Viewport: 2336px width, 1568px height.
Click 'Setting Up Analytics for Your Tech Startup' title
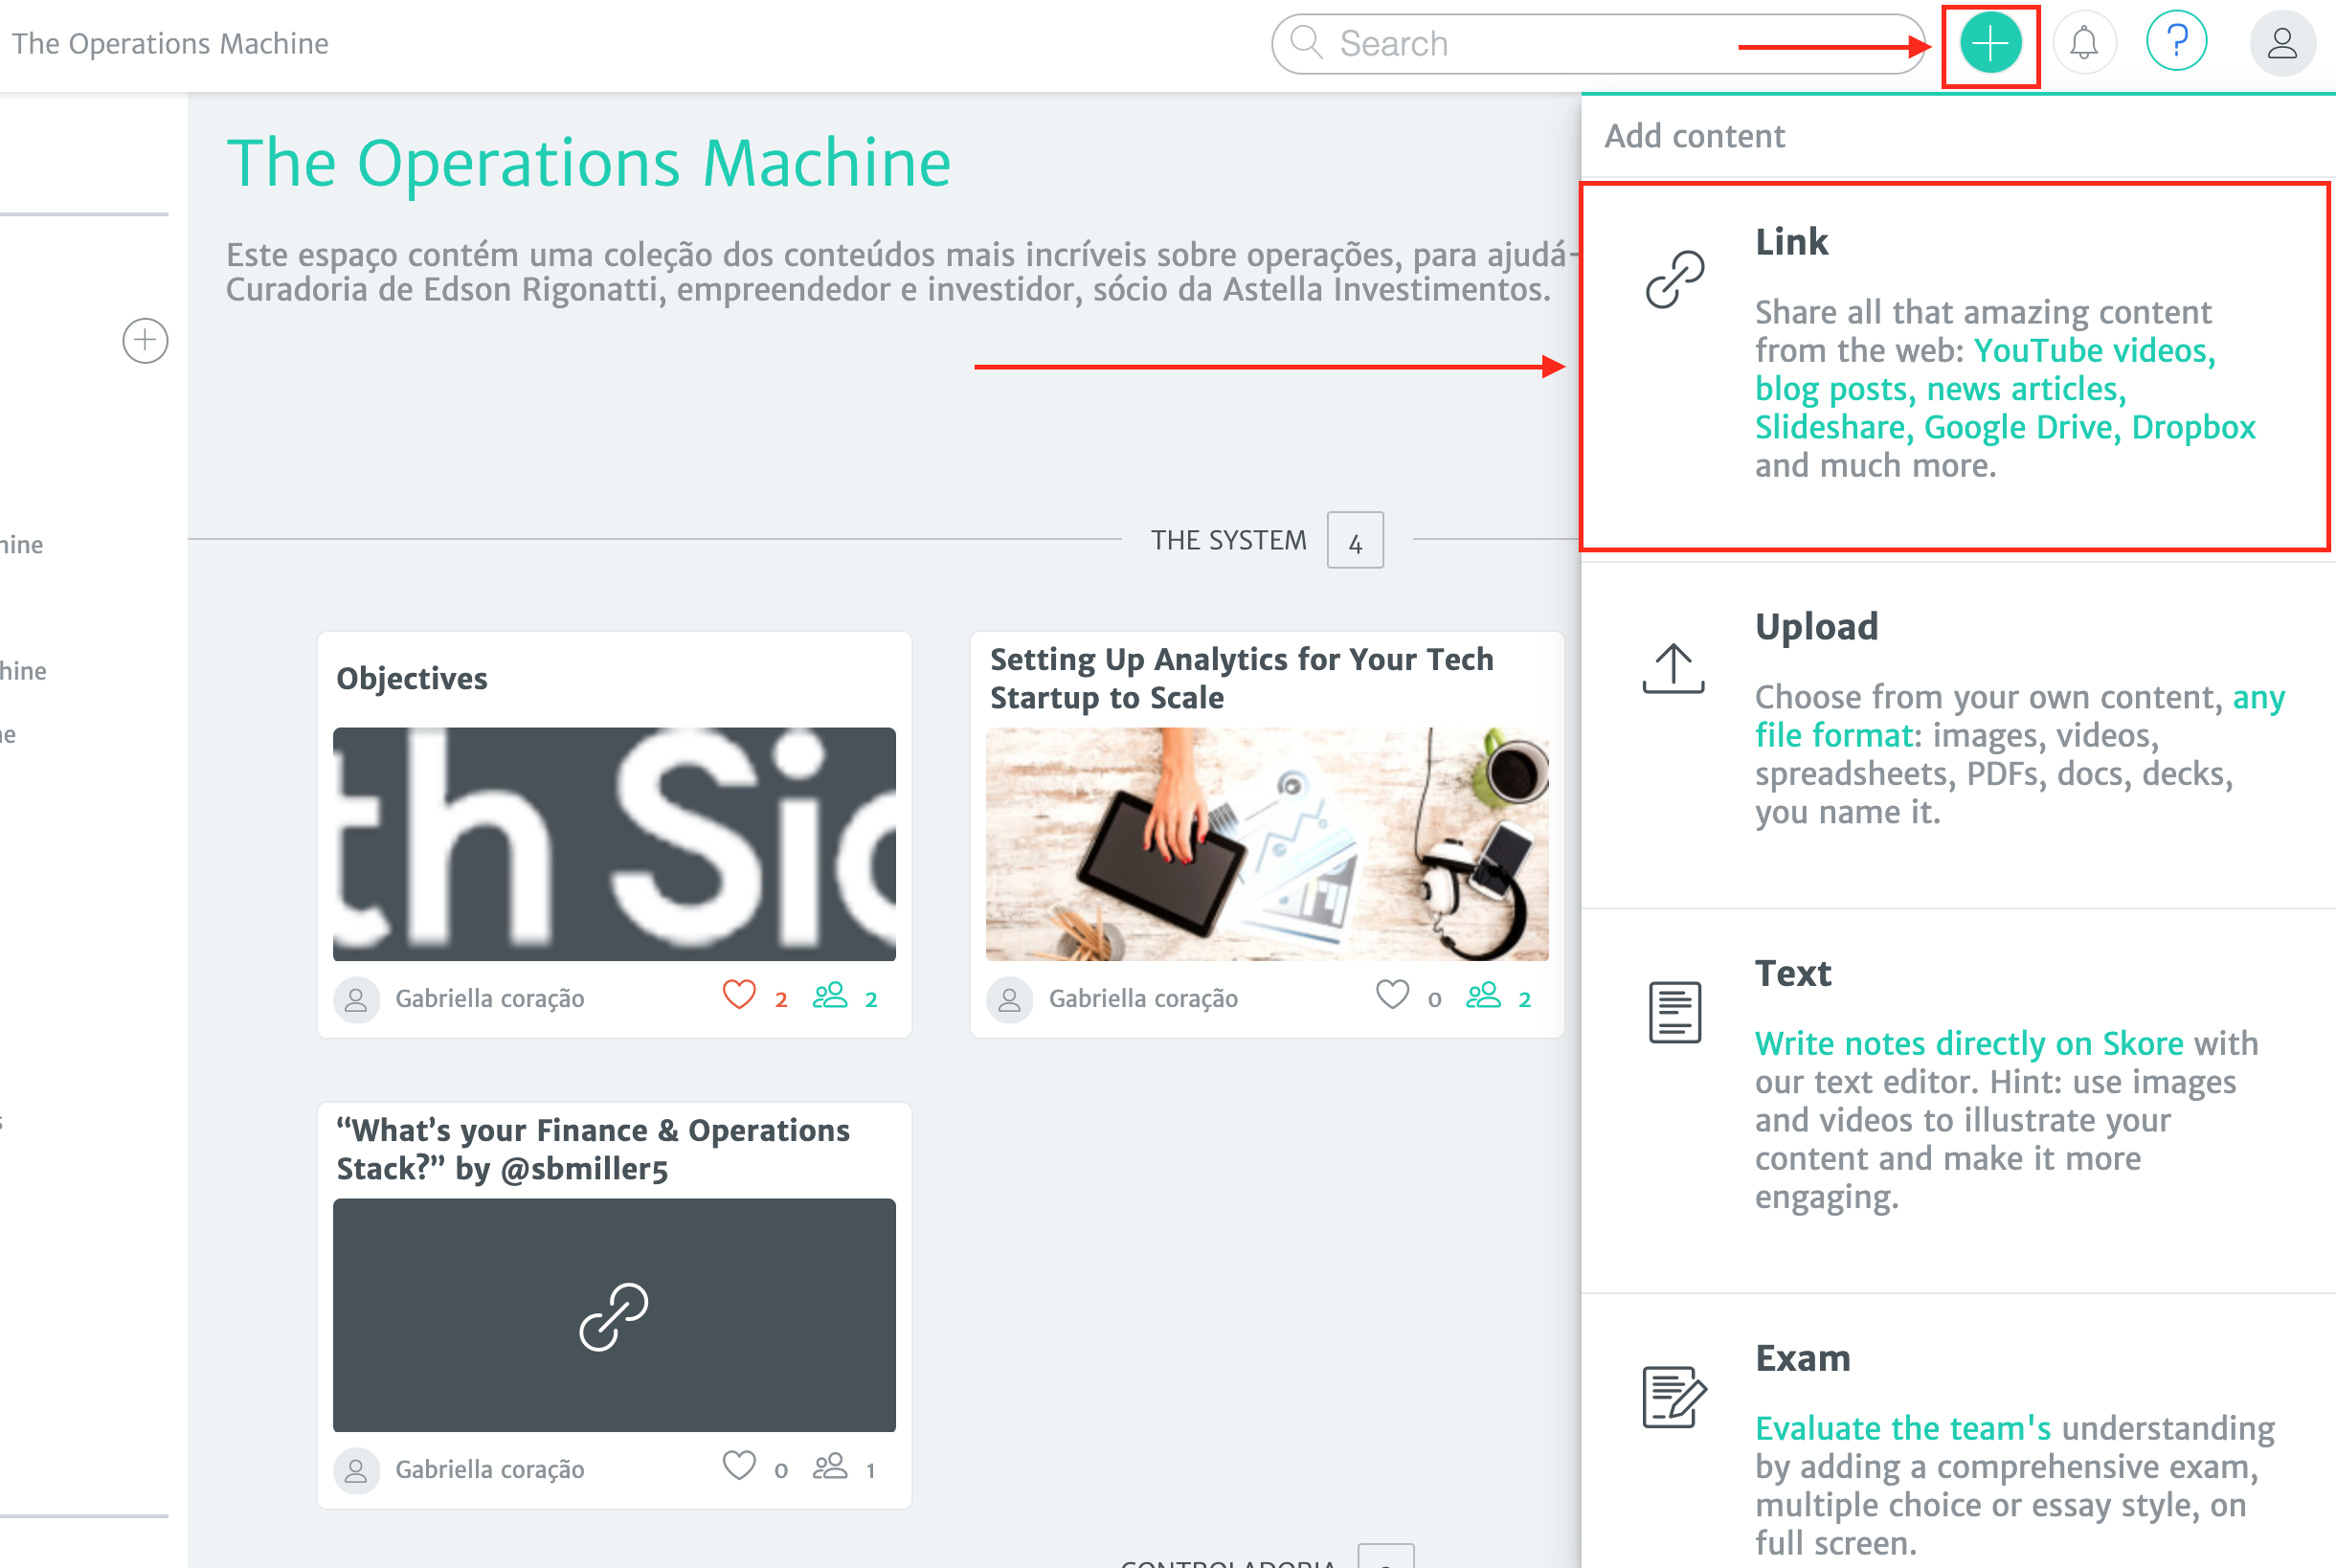click(1241, 679)
